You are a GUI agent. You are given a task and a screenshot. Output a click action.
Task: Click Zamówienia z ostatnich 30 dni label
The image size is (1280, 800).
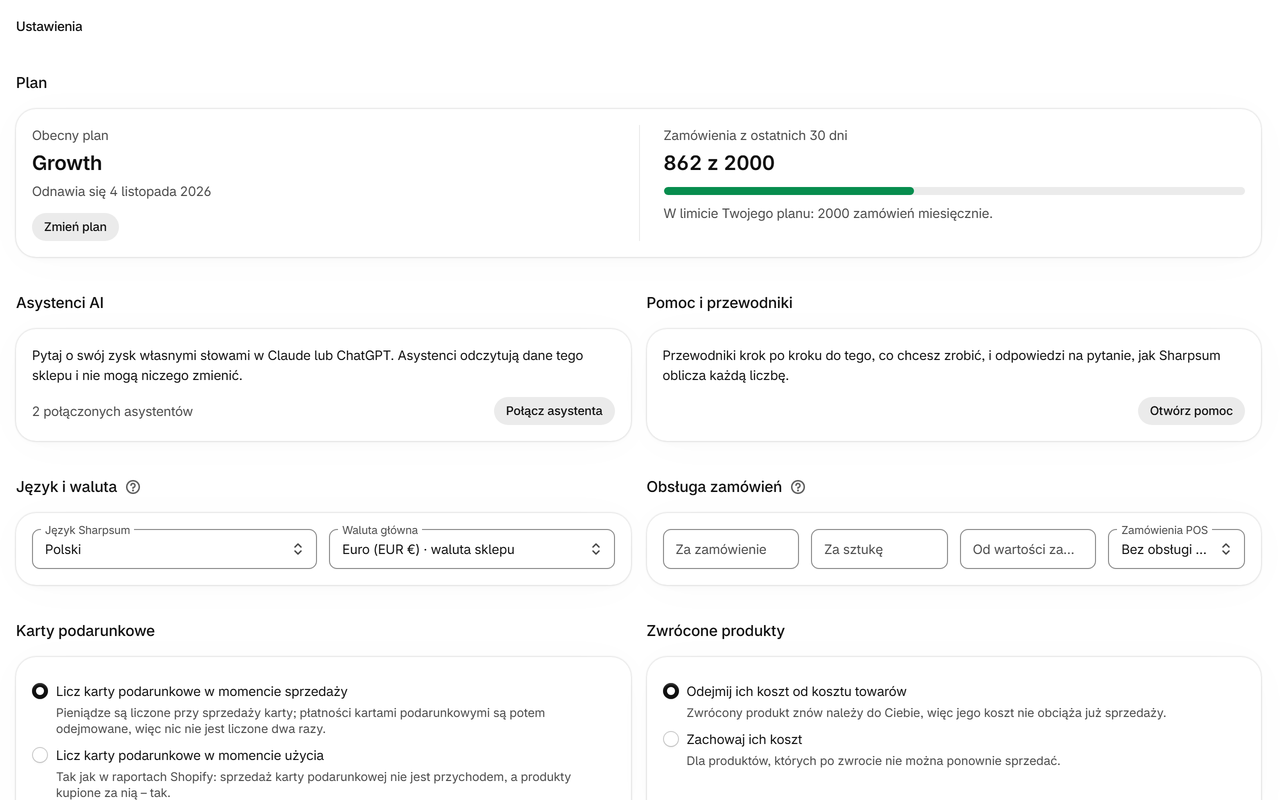(x=755, y=135)
